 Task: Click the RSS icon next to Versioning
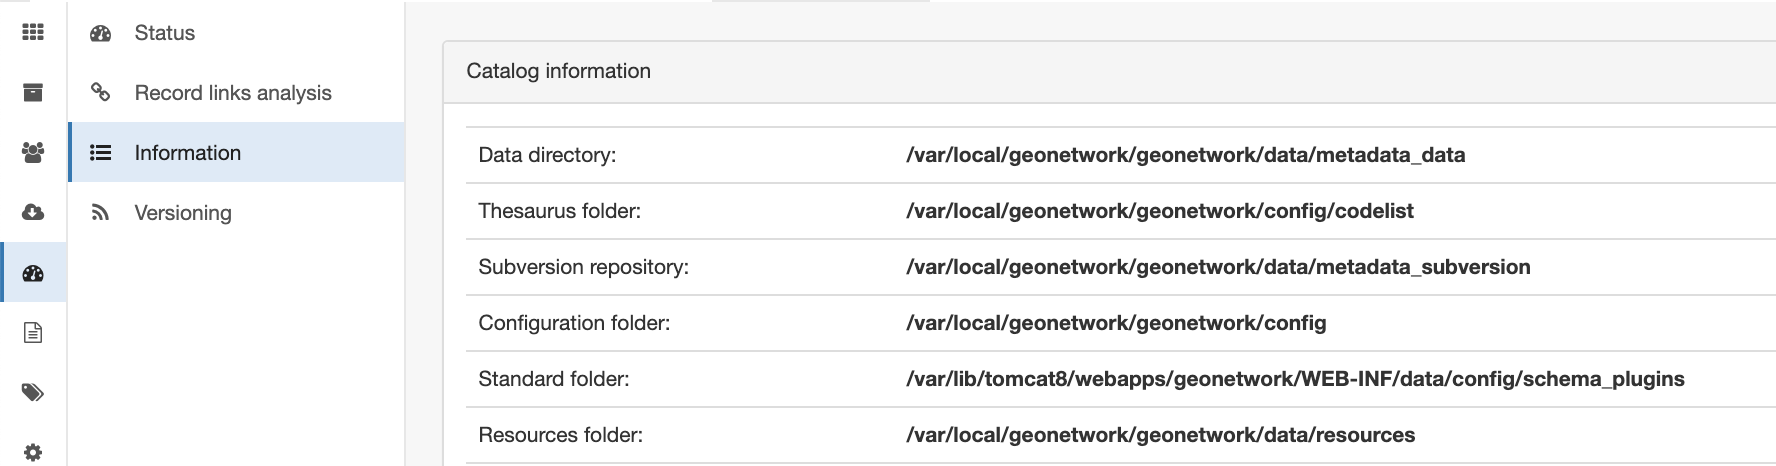click(100, 212)
